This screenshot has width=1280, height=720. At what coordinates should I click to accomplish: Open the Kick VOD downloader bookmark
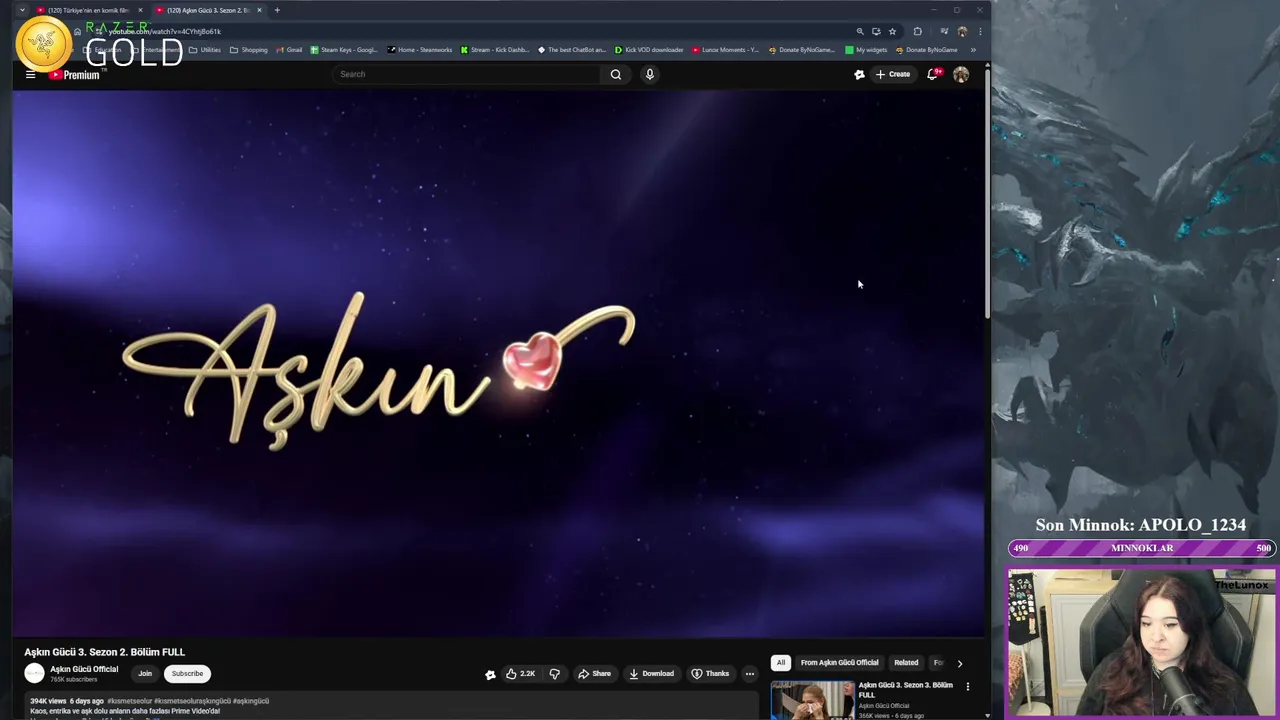(649, 50)
